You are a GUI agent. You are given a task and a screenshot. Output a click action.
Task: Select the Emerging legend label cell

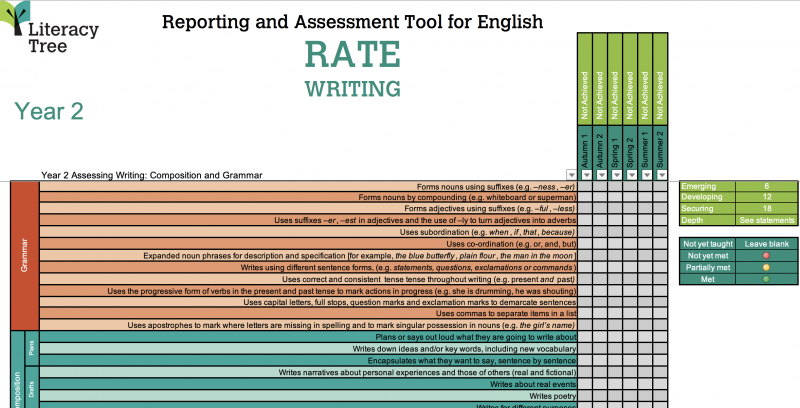coord(706,187)
